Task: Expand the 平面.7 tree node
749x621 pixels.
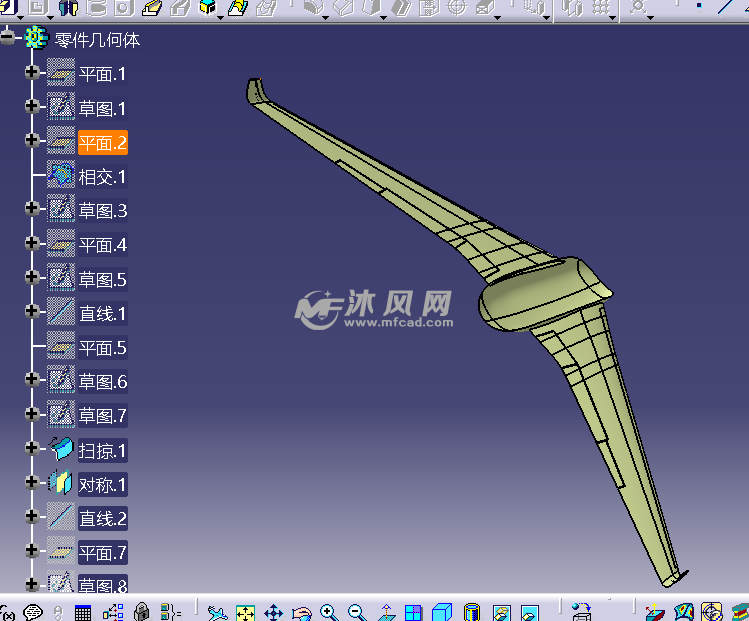Action: click(32, 550)
